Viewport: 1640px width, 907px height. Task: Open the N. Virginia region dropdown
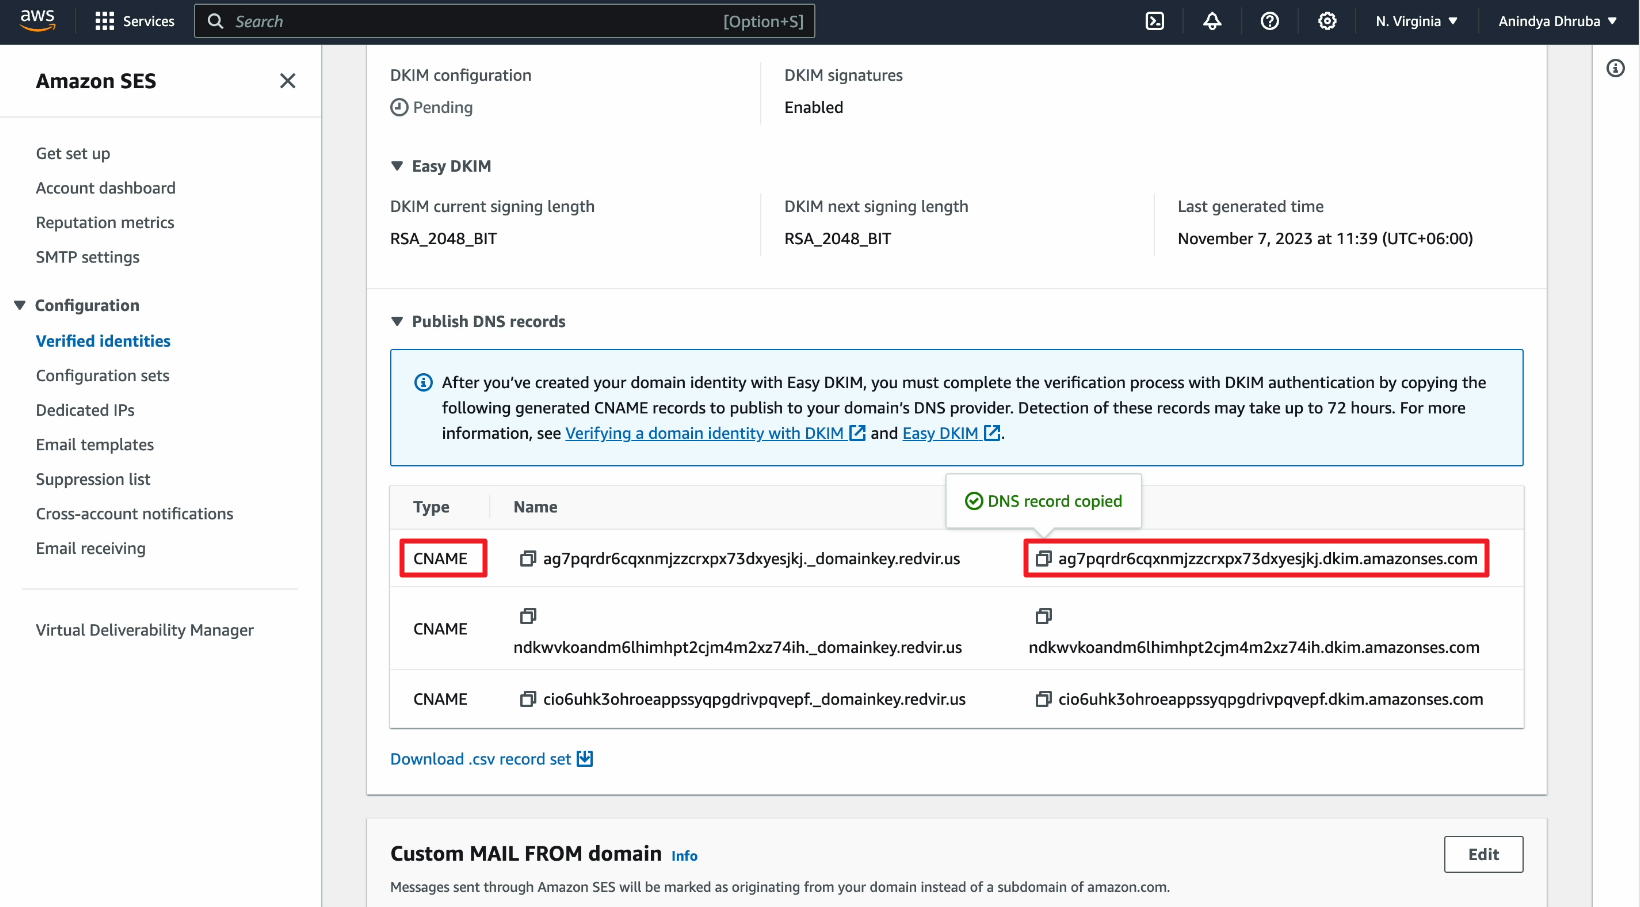pos(1416,21)
